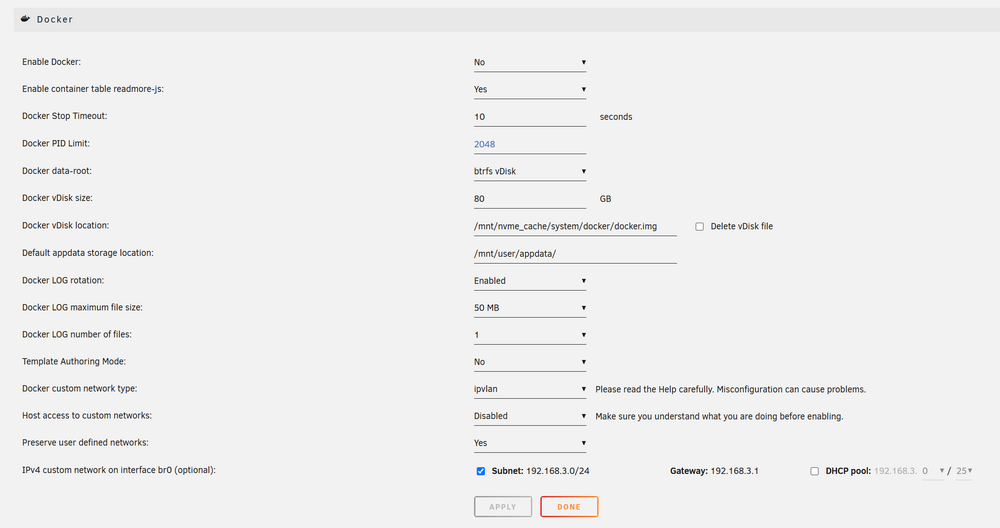
Task: Open Docker LOG number of files dropdown
Action: click(529, 335)
